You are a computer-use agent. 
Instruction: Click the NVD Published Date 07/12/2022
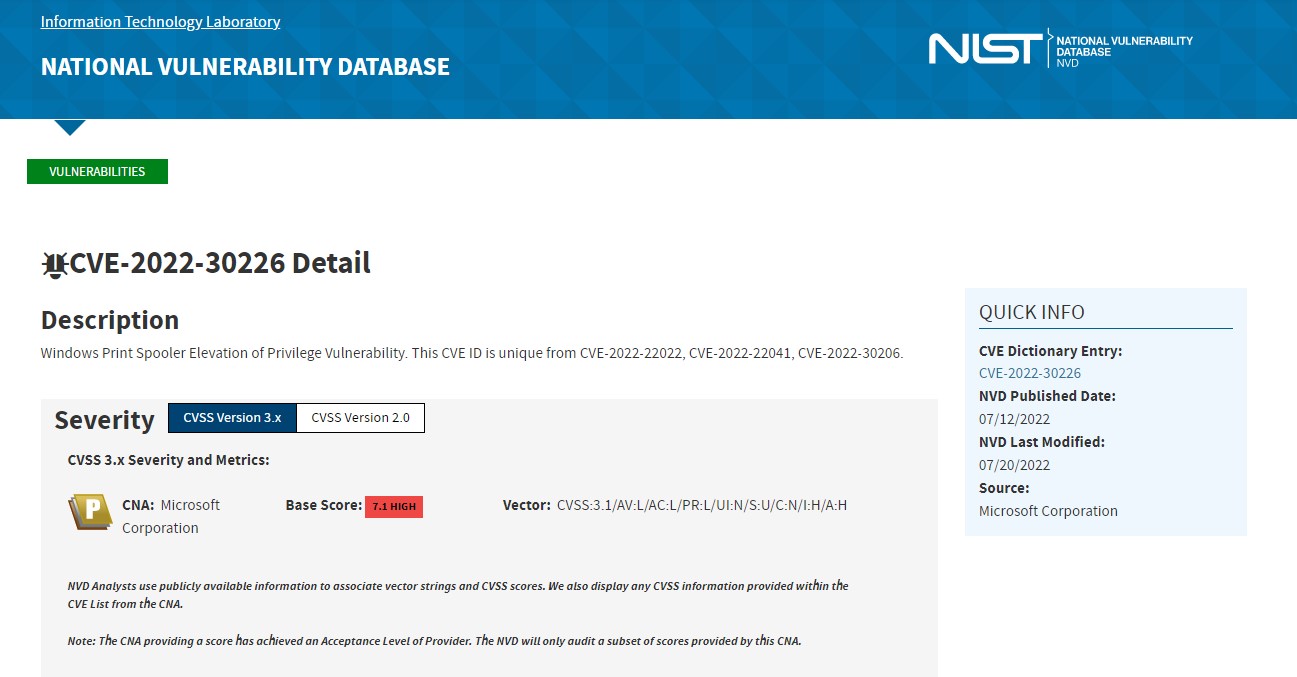[x=1014, y=419]
